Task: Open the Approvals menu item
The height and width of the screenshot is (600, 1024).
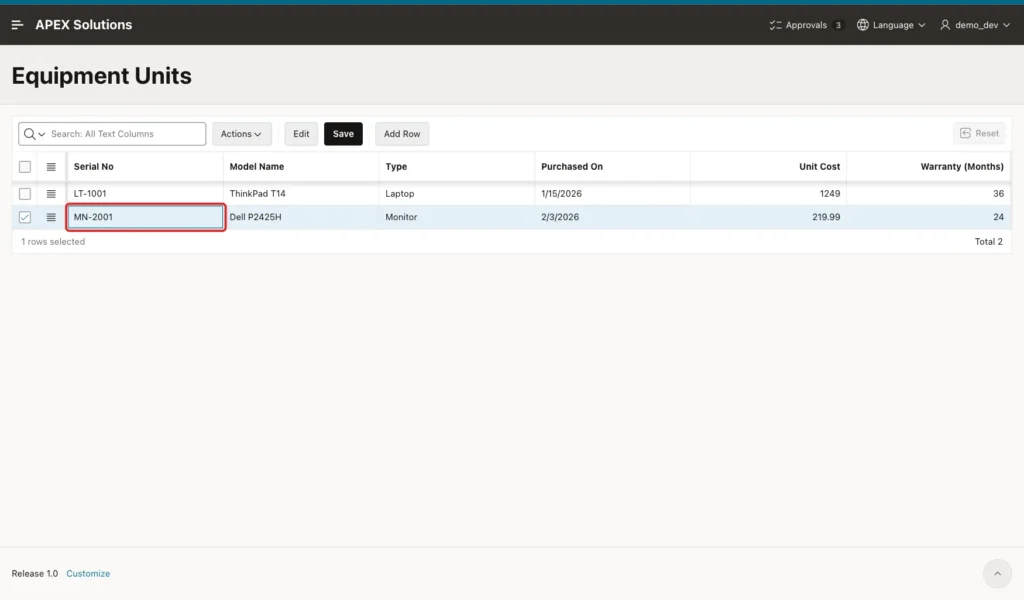Action: tap(805, 25)
